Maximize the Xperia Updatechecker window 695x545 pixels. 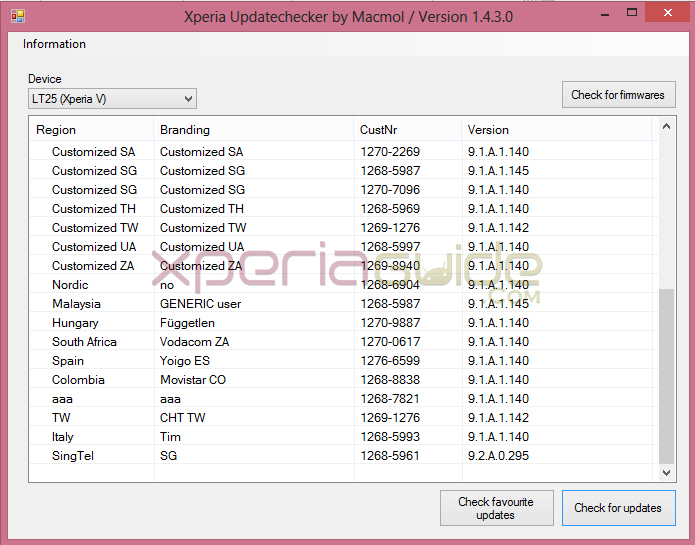pyautogui.click(x=632, y=13)
